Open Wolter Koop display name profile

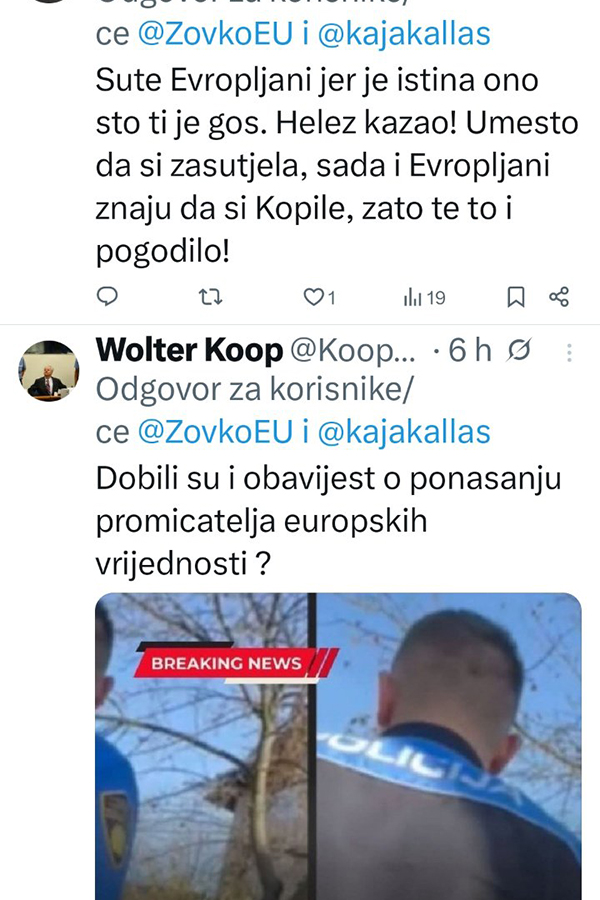[189, 350]
